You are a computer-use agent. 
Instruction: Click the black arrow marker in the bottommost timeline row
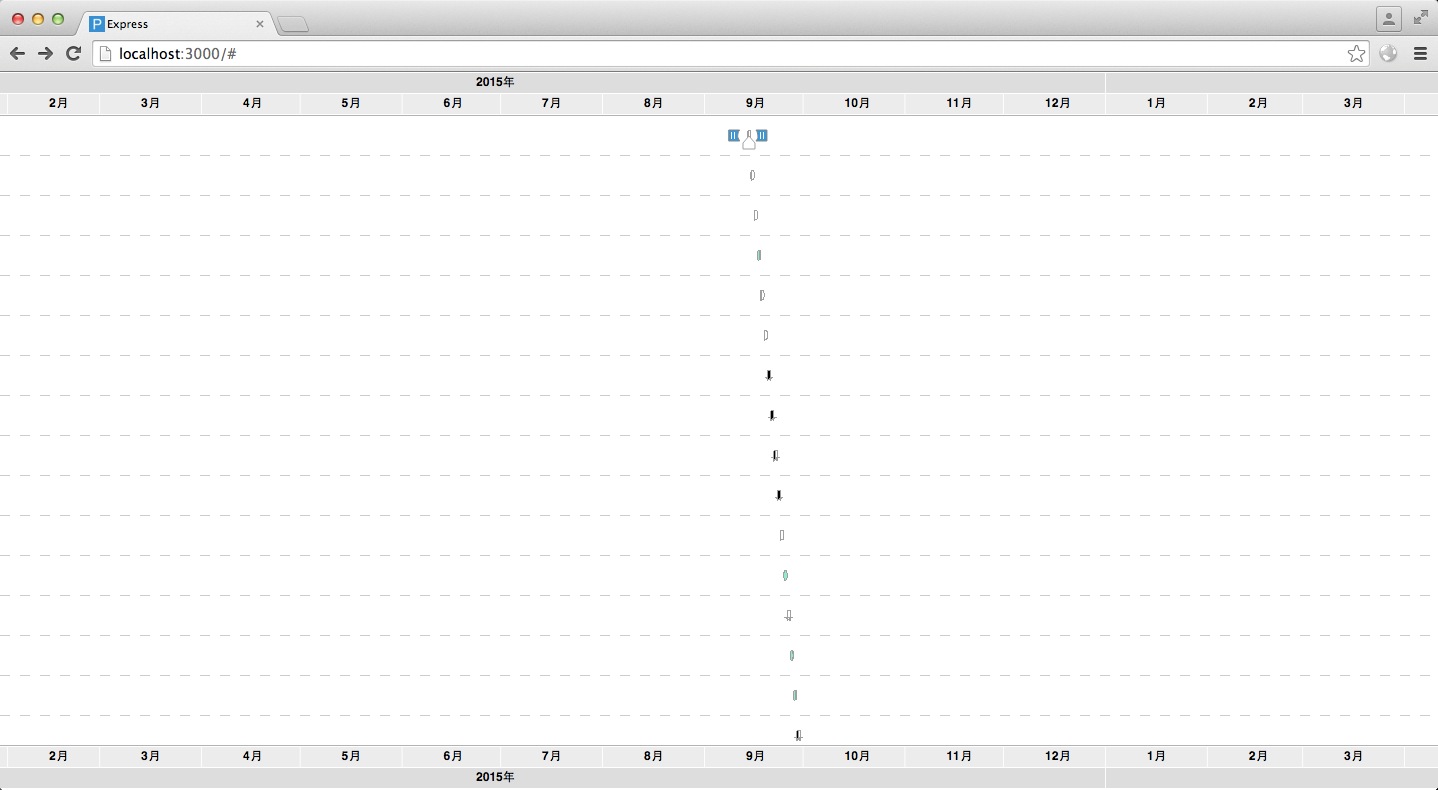[798, 735]
